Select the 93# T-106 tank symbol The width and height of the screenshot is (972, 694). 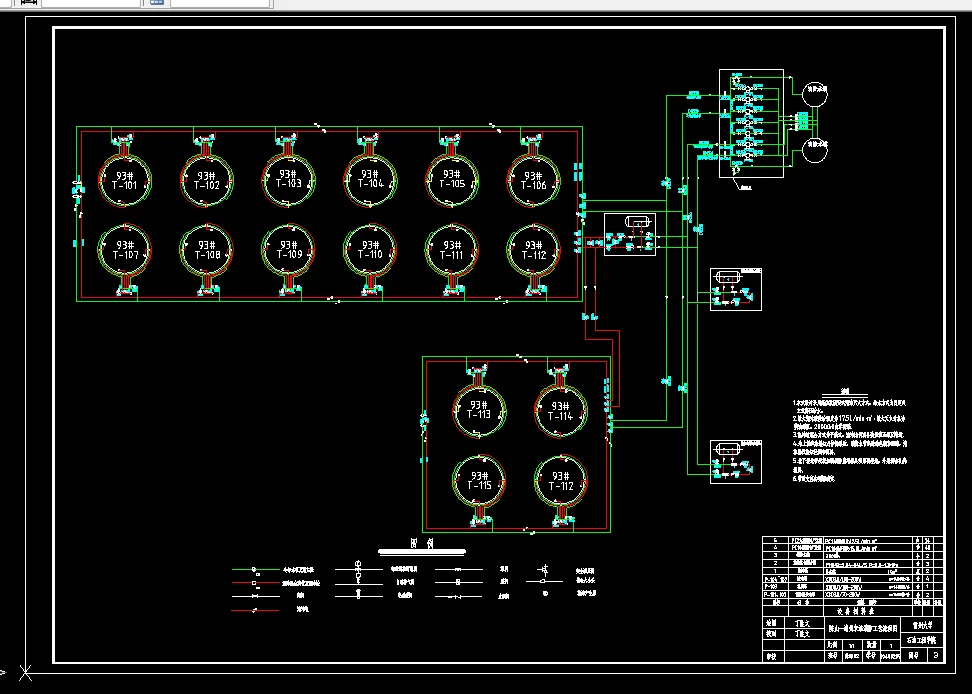534,180
